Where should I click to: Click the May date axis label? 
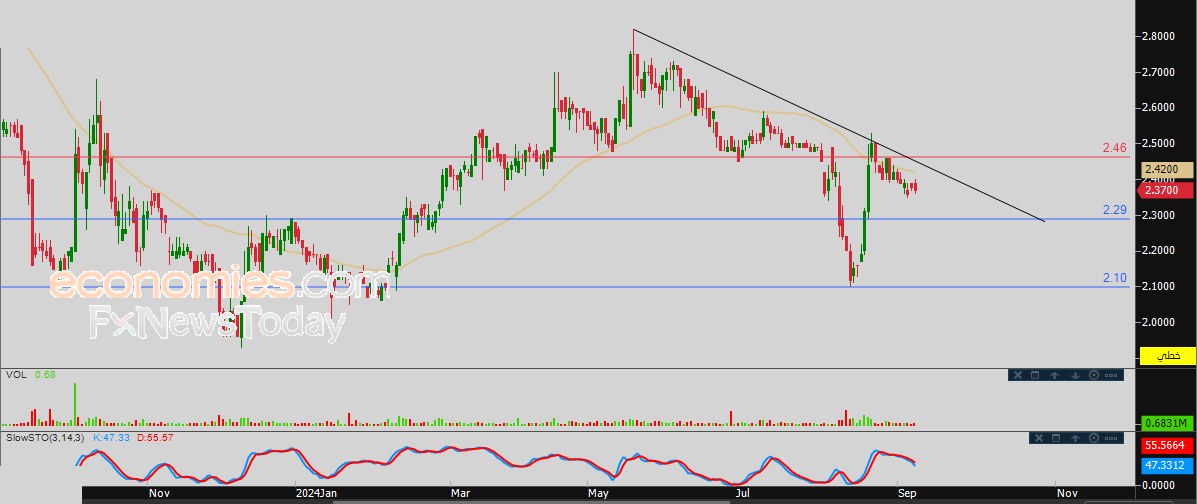(x=598, y=493)
